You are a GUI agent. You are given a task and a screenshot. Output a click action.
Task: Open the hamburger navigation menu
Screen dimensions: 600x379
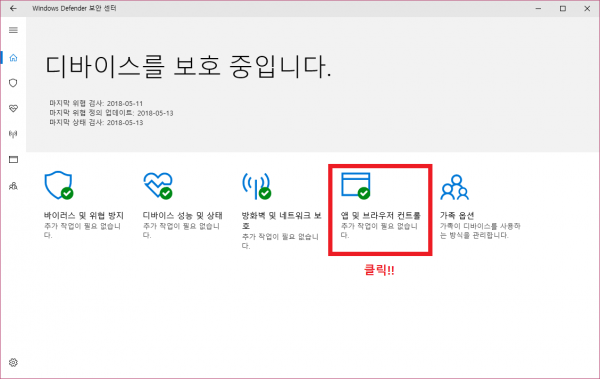click(13, 30)
